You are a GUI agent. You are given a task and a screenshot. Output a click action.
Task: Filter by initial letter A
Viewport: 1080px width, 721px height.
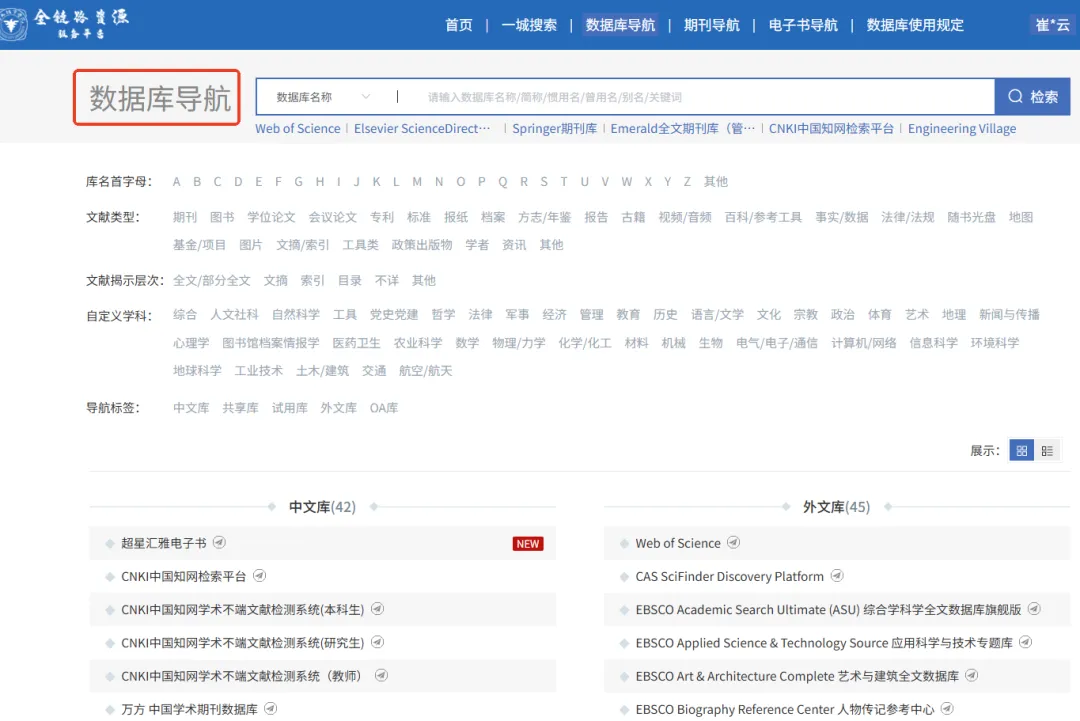[x=177, y=182]
